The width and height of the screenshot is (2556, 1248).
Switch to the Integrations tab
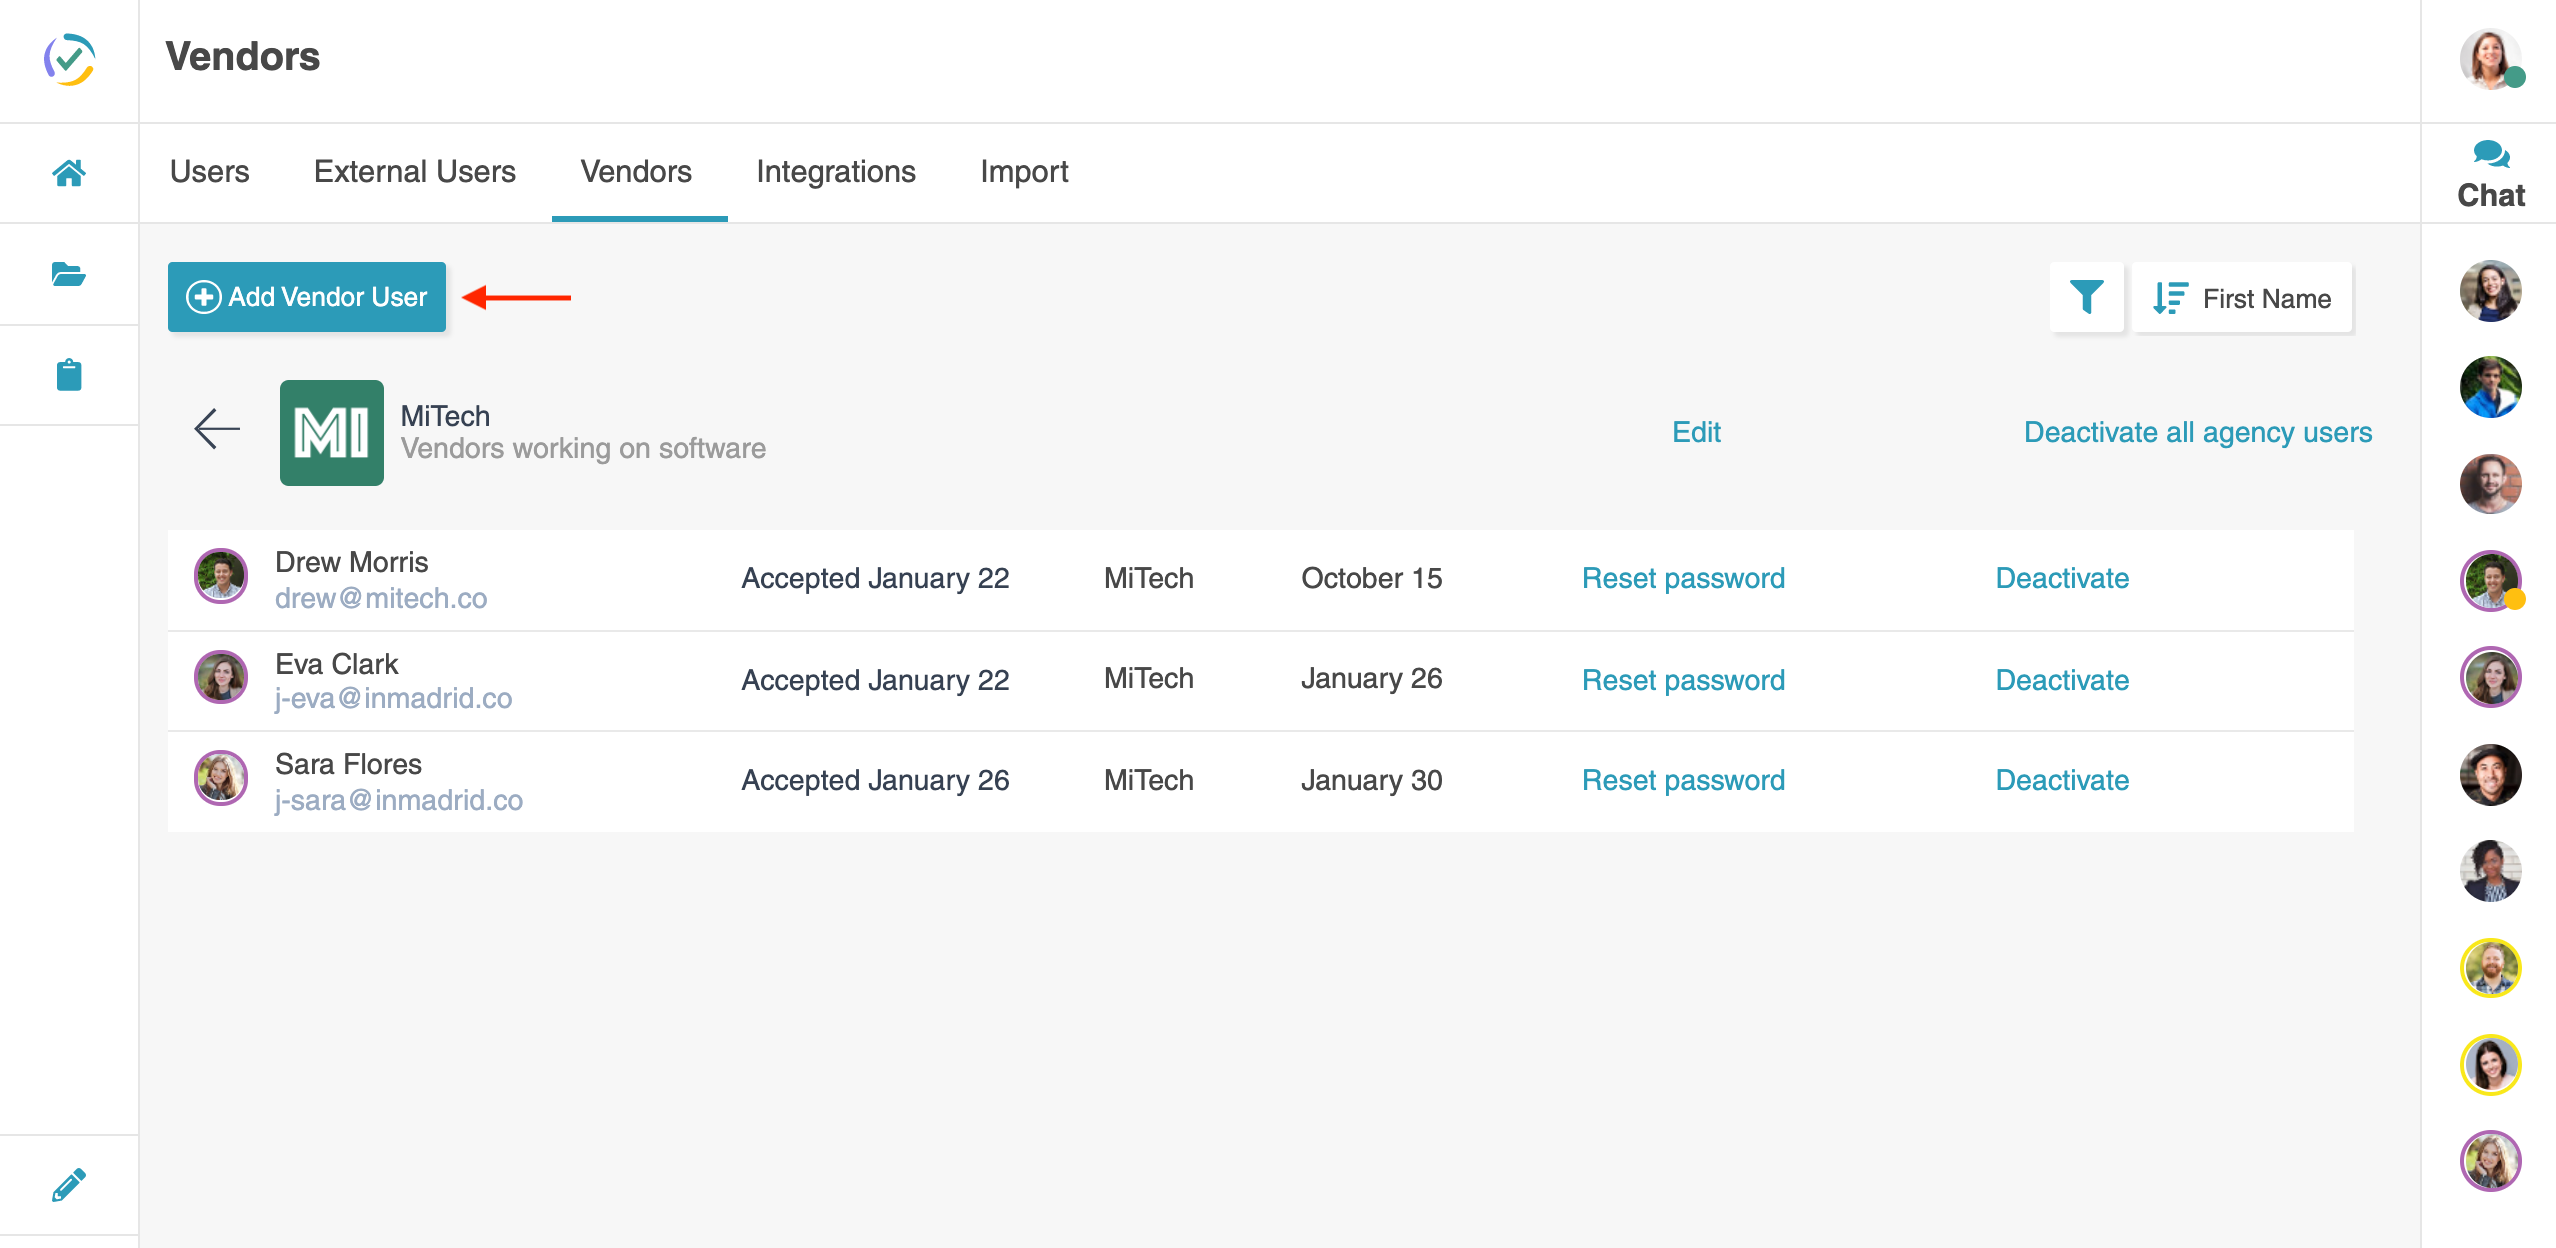[x=836, y=171]
